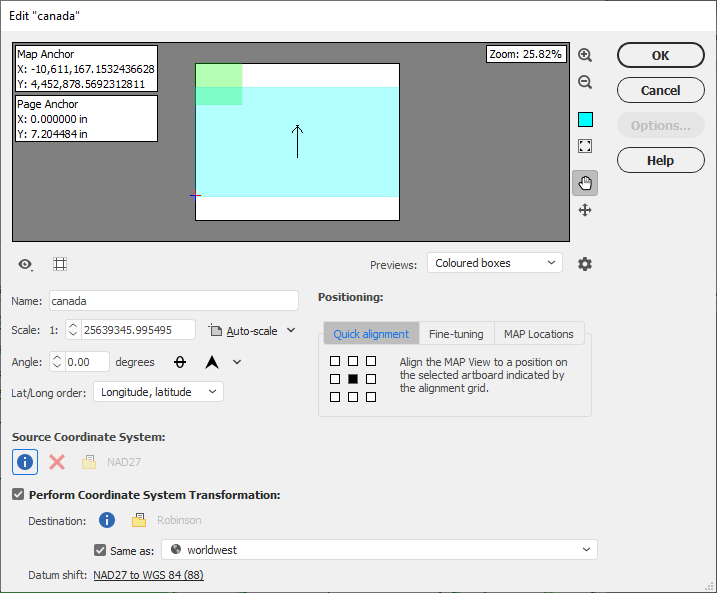Viewport: 717px width, 593px height.
Task: Click the artboard grid icon
Action: click(60, 264)
